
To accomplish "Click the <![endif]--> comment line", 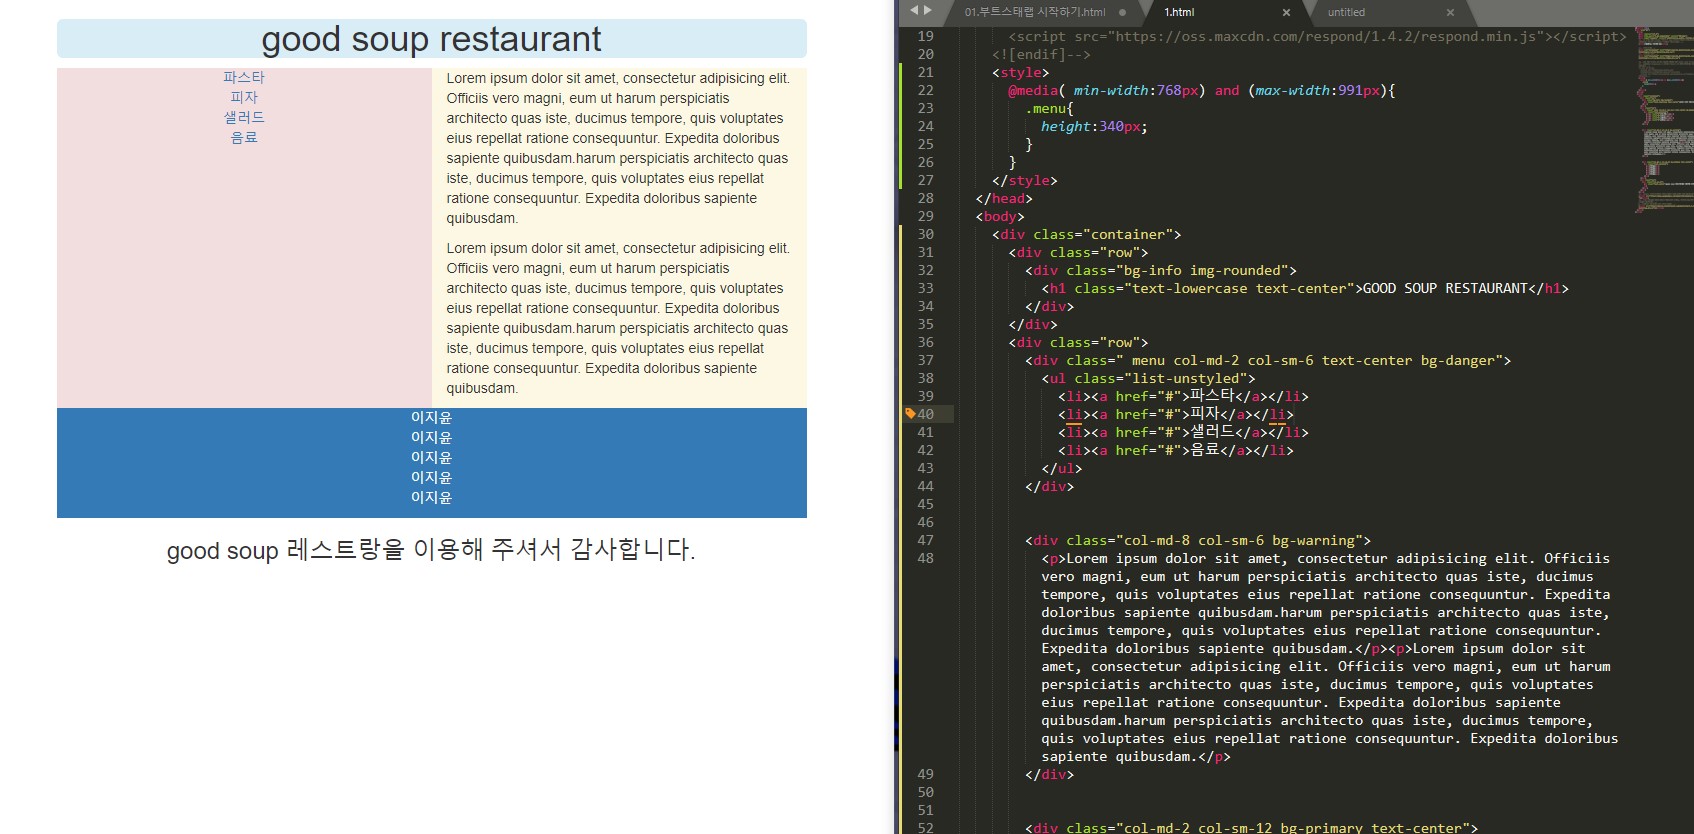I will (x=1041, y=54).
